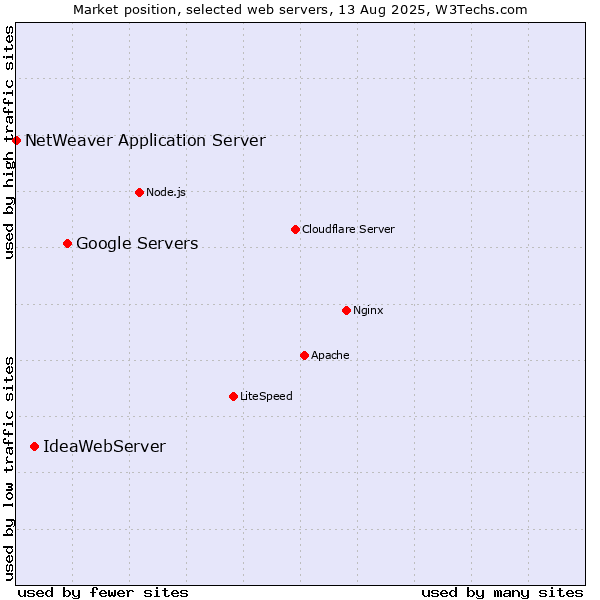Click the 'used by fewer sites' axis label

pos(103,593)
